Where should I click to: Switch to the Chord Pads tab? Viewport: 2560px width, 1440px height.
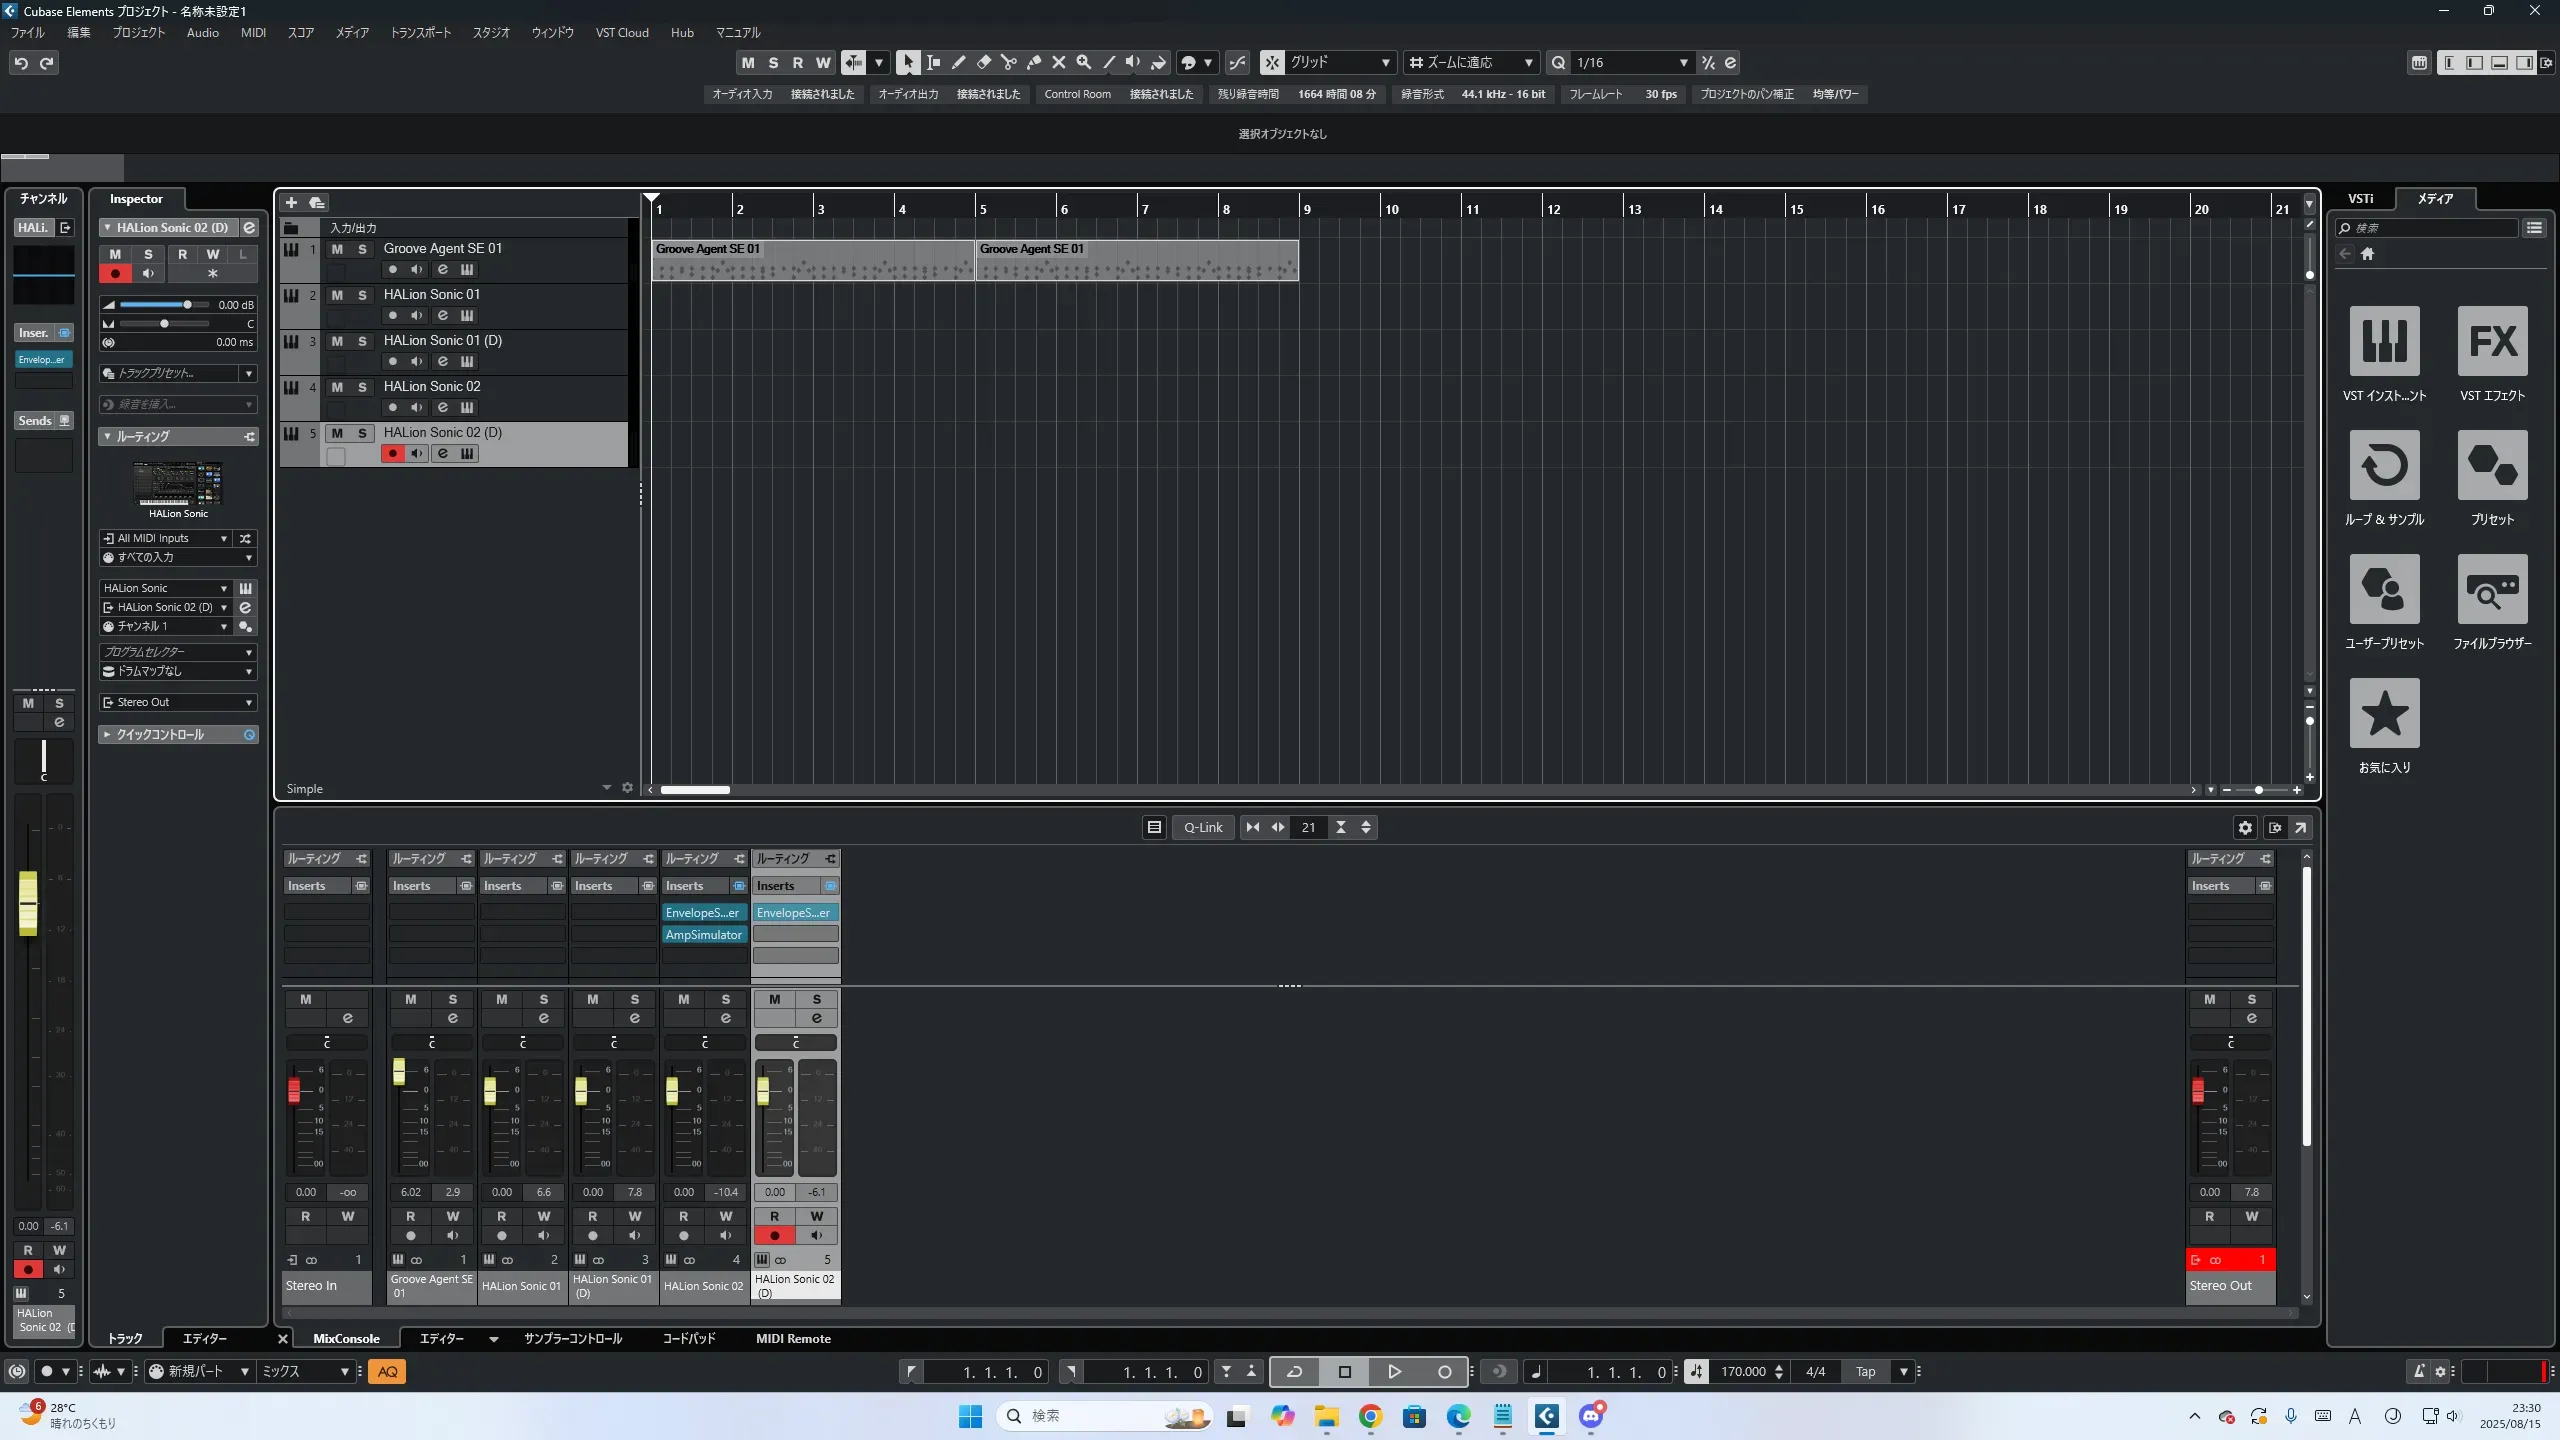pyautogui.click(x=688, y=1338)
